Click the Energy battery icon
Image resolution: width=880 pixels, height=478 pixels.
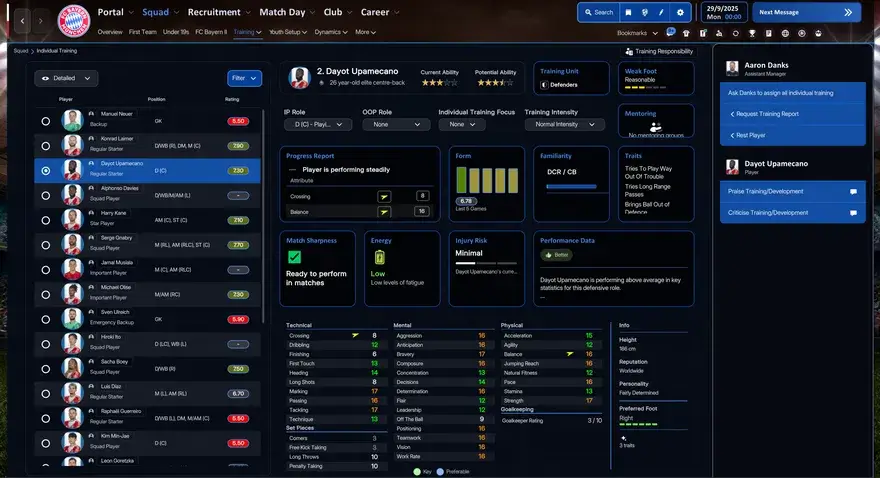[379, 257]
